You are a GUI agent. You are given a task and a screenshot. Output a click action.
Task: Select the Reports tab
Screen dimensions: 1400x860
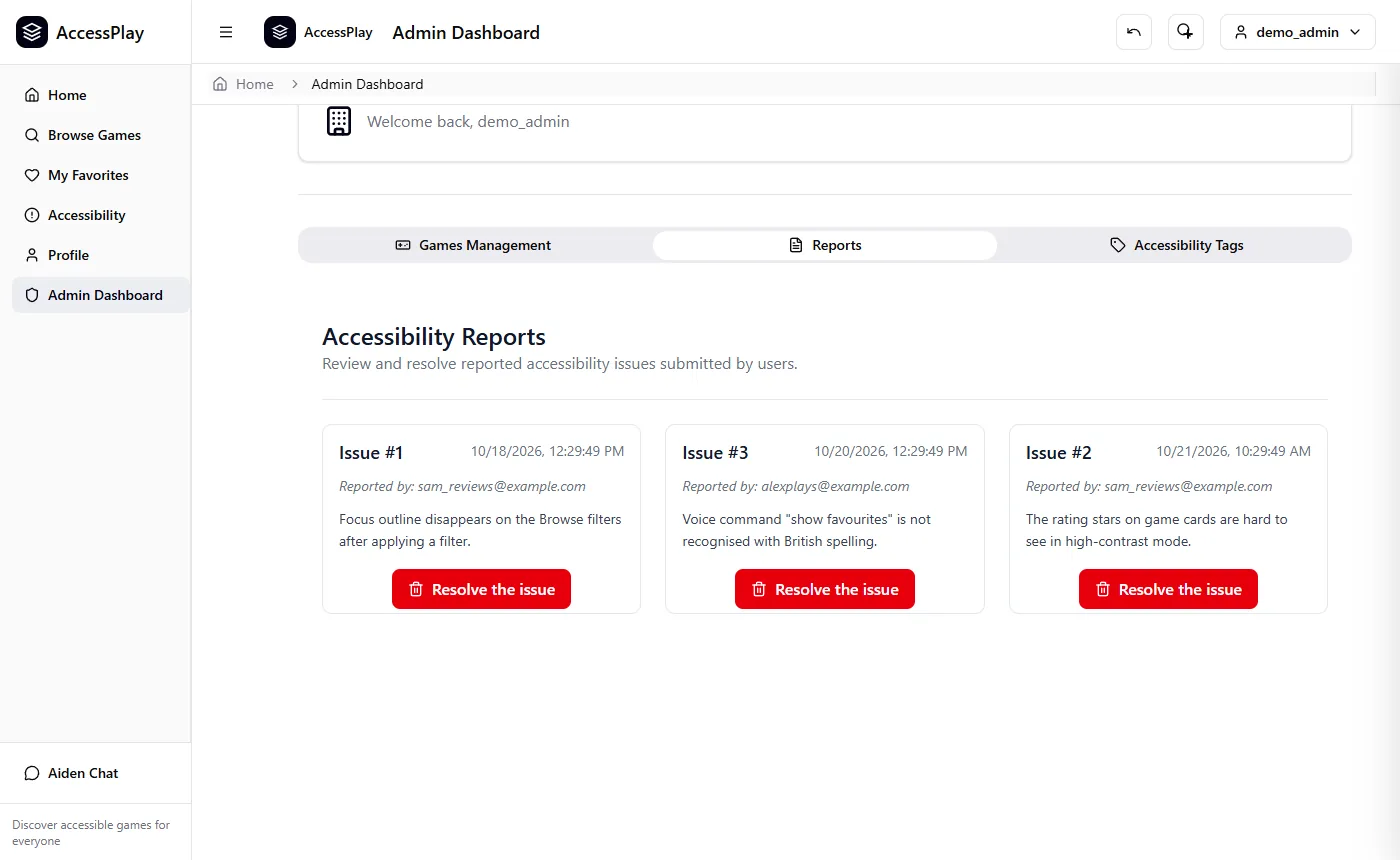(825, 245)
